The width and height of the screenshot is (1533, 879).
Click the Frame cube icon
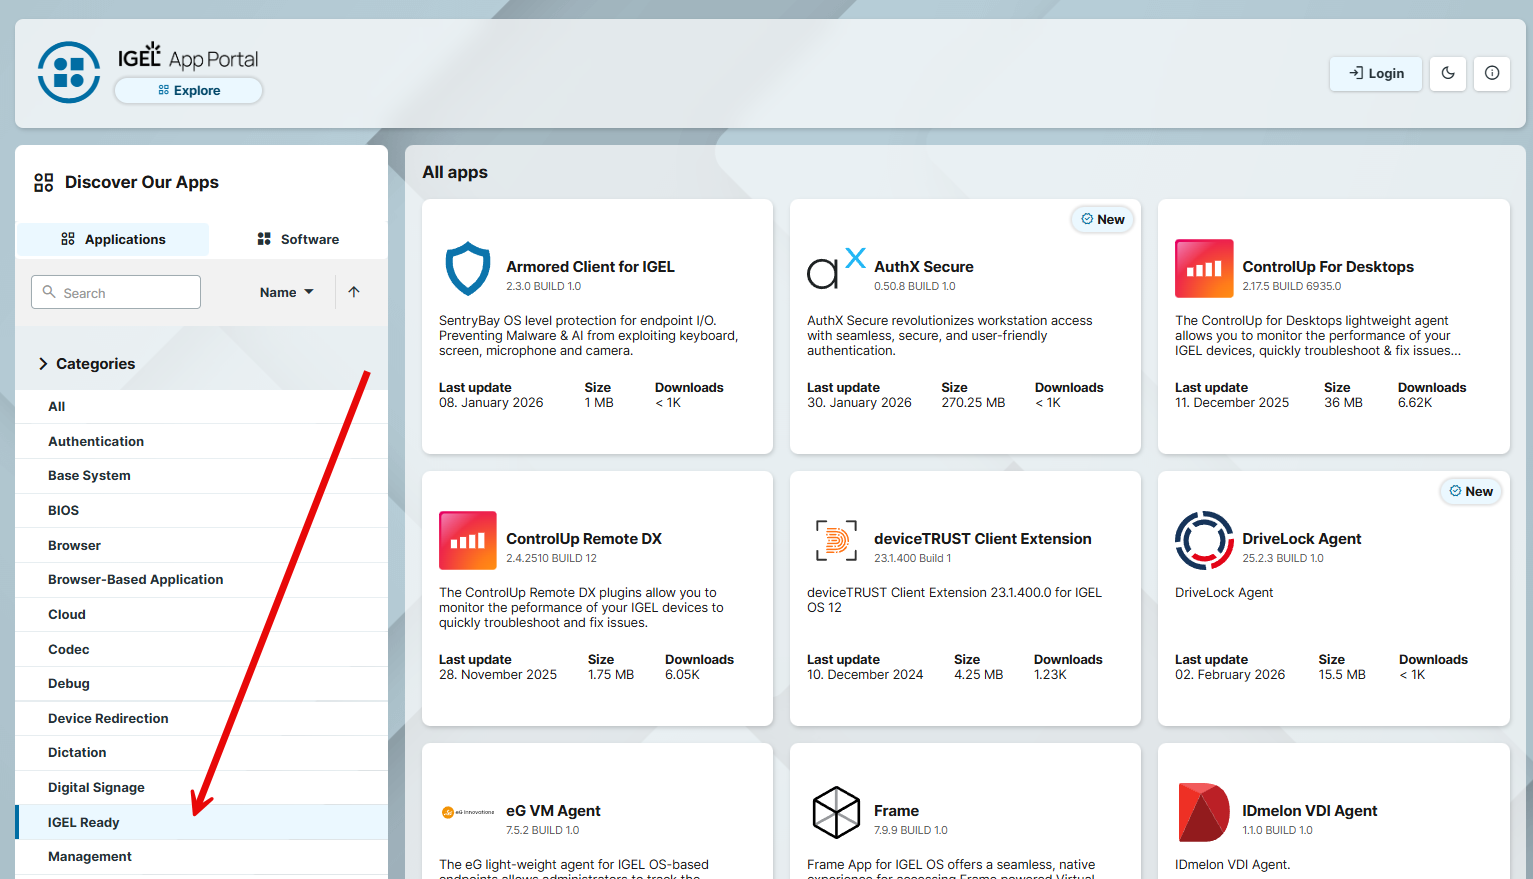(836, 812)
